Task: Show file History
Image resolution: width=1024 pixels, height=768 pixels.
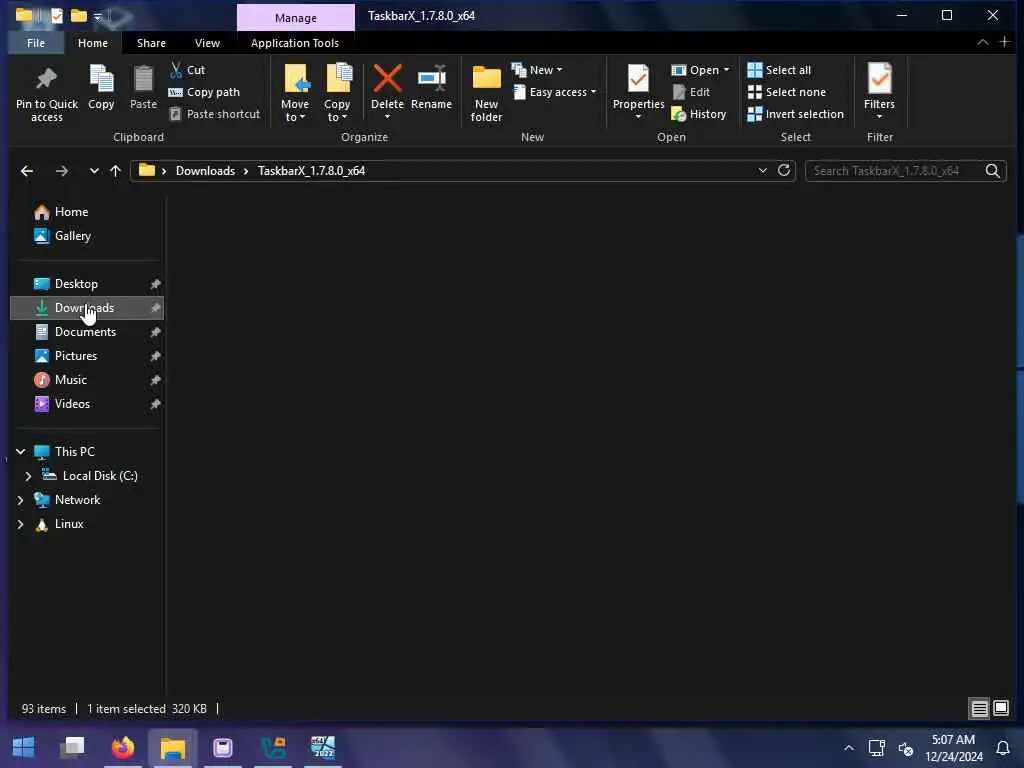Action: click(x=699, y=114)
